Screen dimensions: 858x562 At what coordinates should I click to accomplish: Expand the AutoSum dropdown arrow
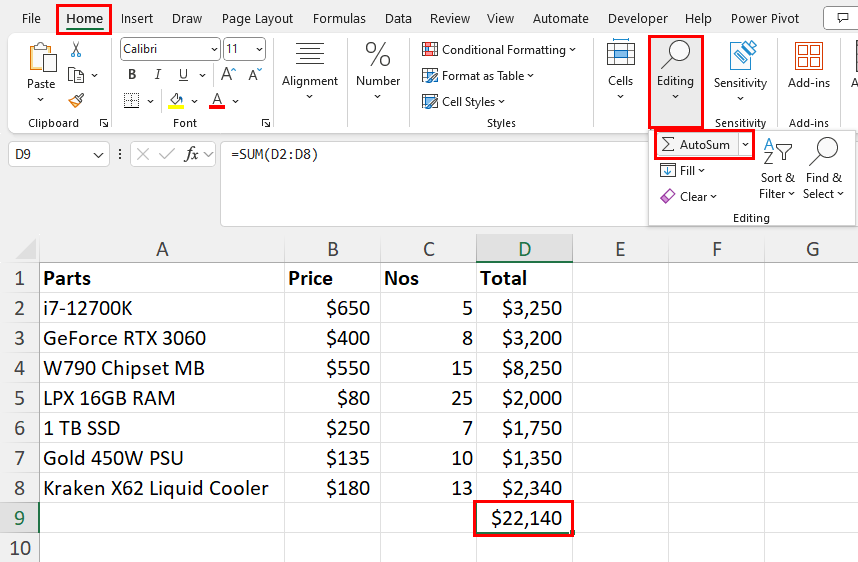(745, 144)
